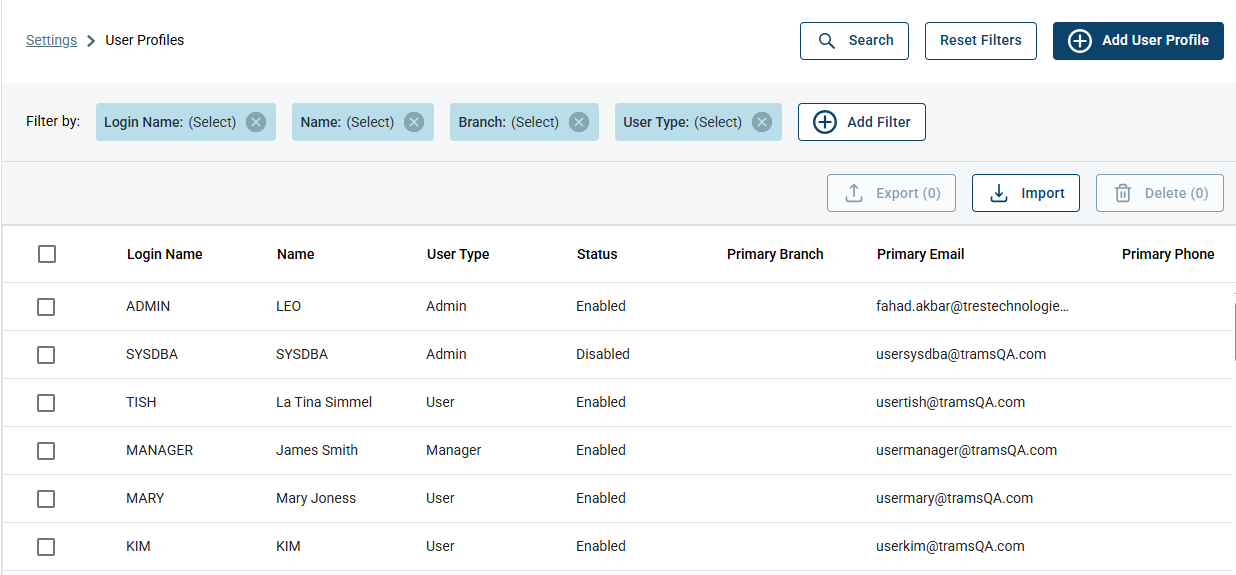Viewport: 1236px width, 575px height.
Task: Click the name James Smith
Action: [317, 450]
